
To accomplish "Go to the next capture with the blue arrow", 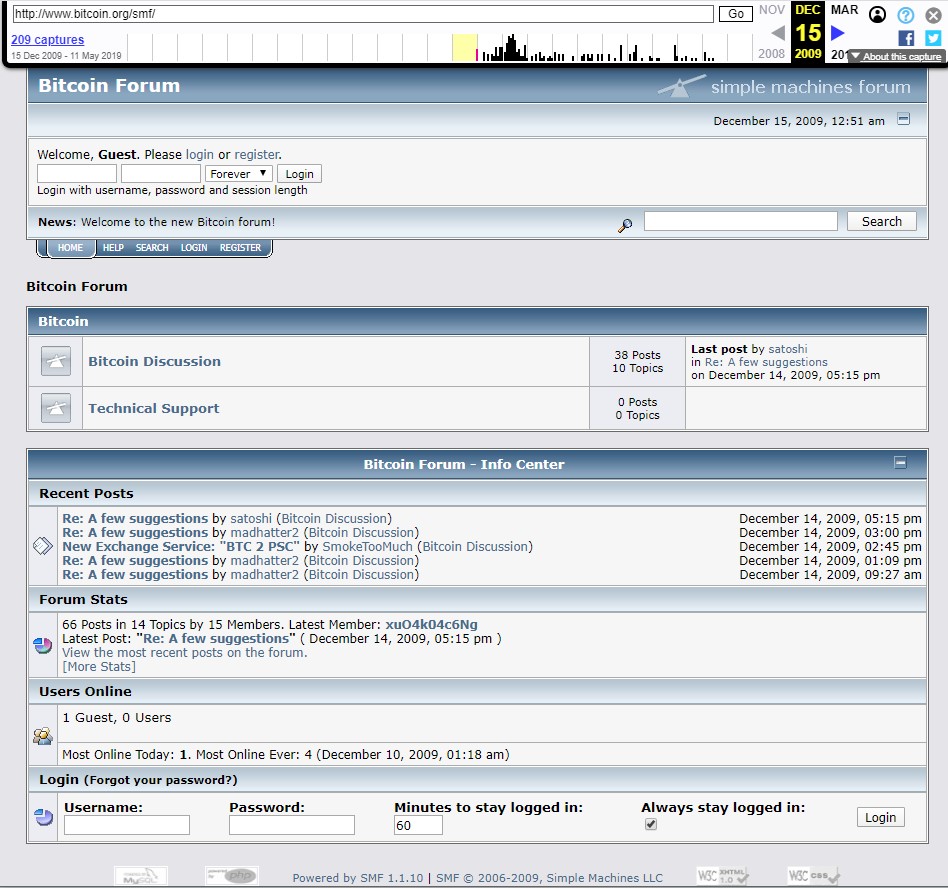I will (x=837, y=33).
